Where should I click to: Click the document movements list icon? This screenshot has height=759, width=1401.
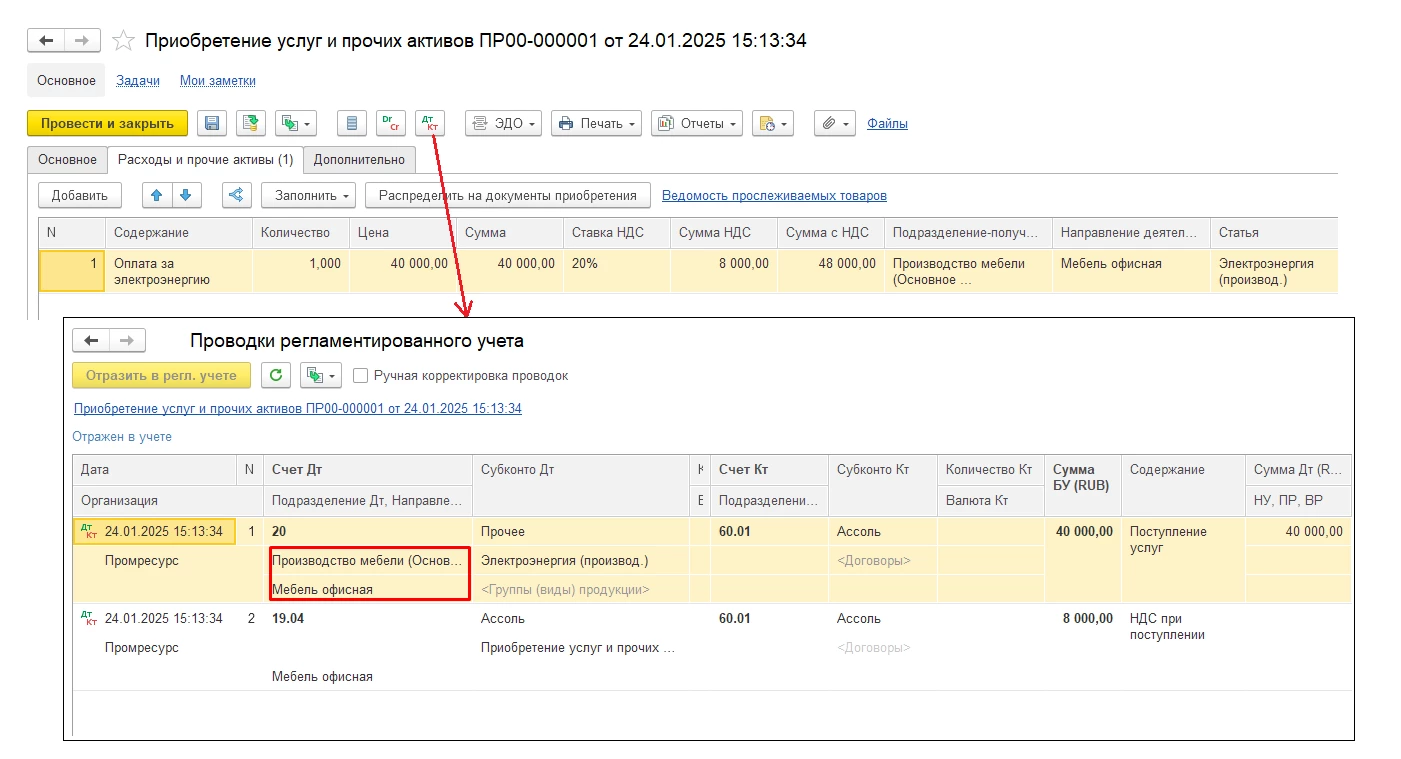pyautogui.click(x=351, y=123)
